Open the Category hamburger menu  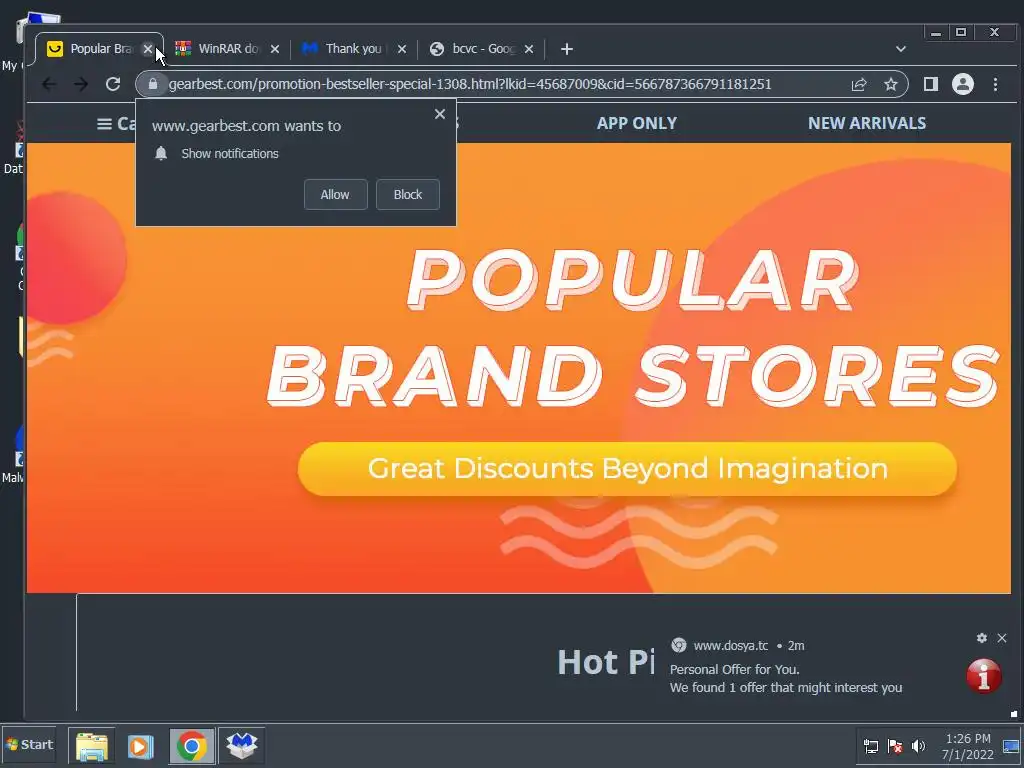[x=116, y=123]
